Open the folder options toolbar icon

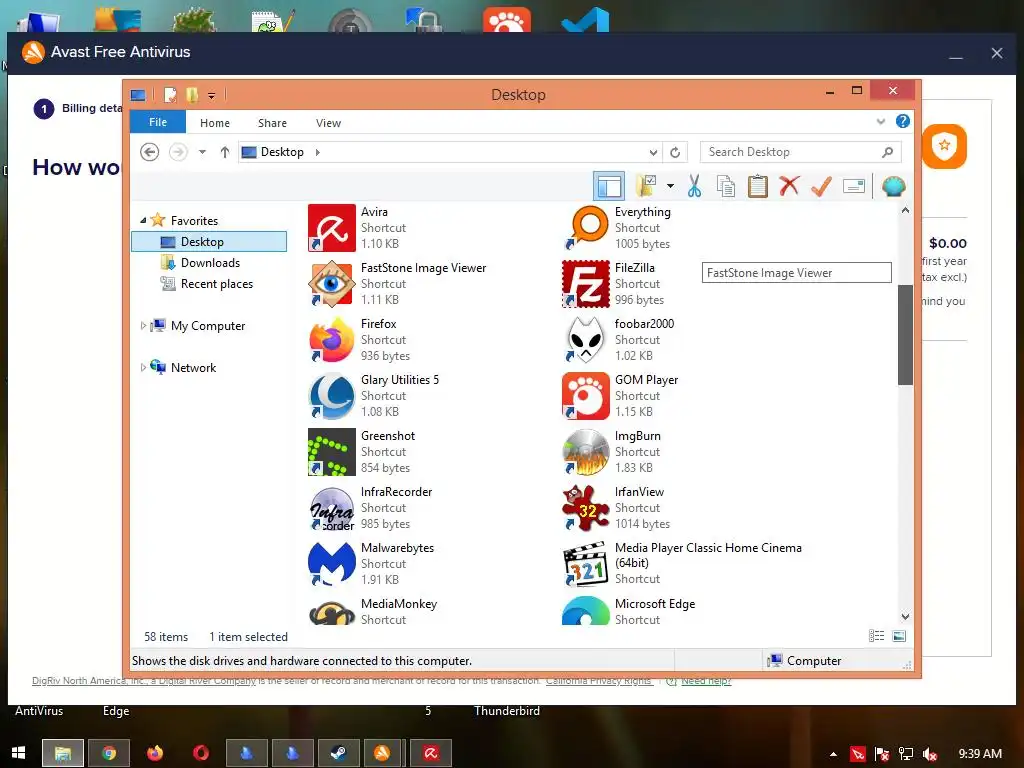[x=646, y=186]
